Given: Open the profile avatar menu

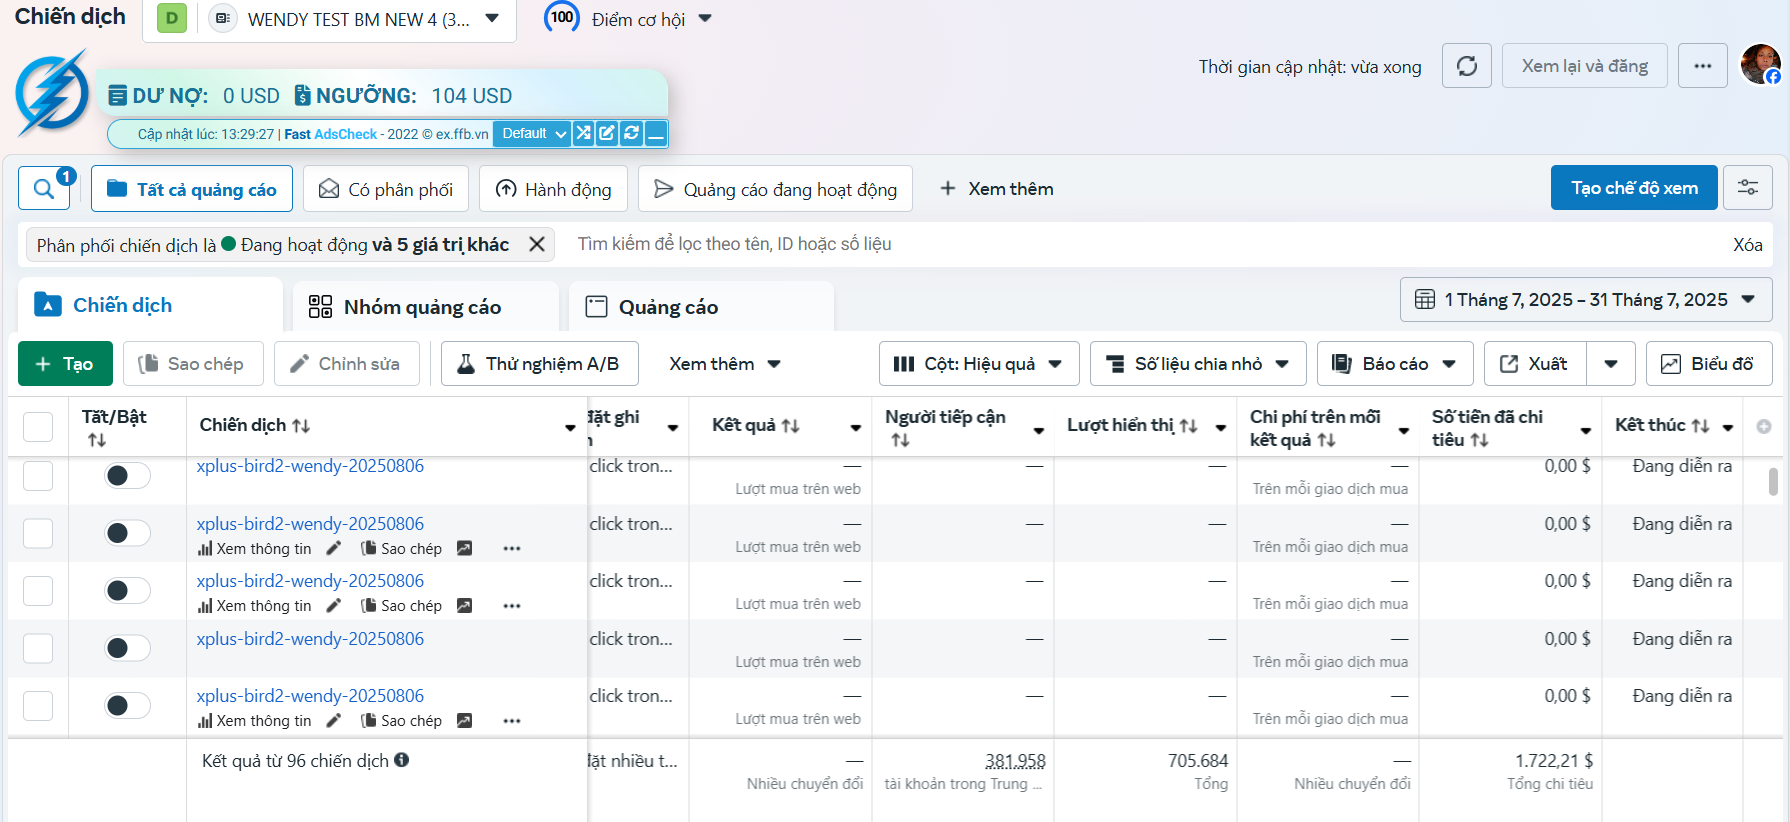Looking at the screenshot, I should pos(1760,65).
